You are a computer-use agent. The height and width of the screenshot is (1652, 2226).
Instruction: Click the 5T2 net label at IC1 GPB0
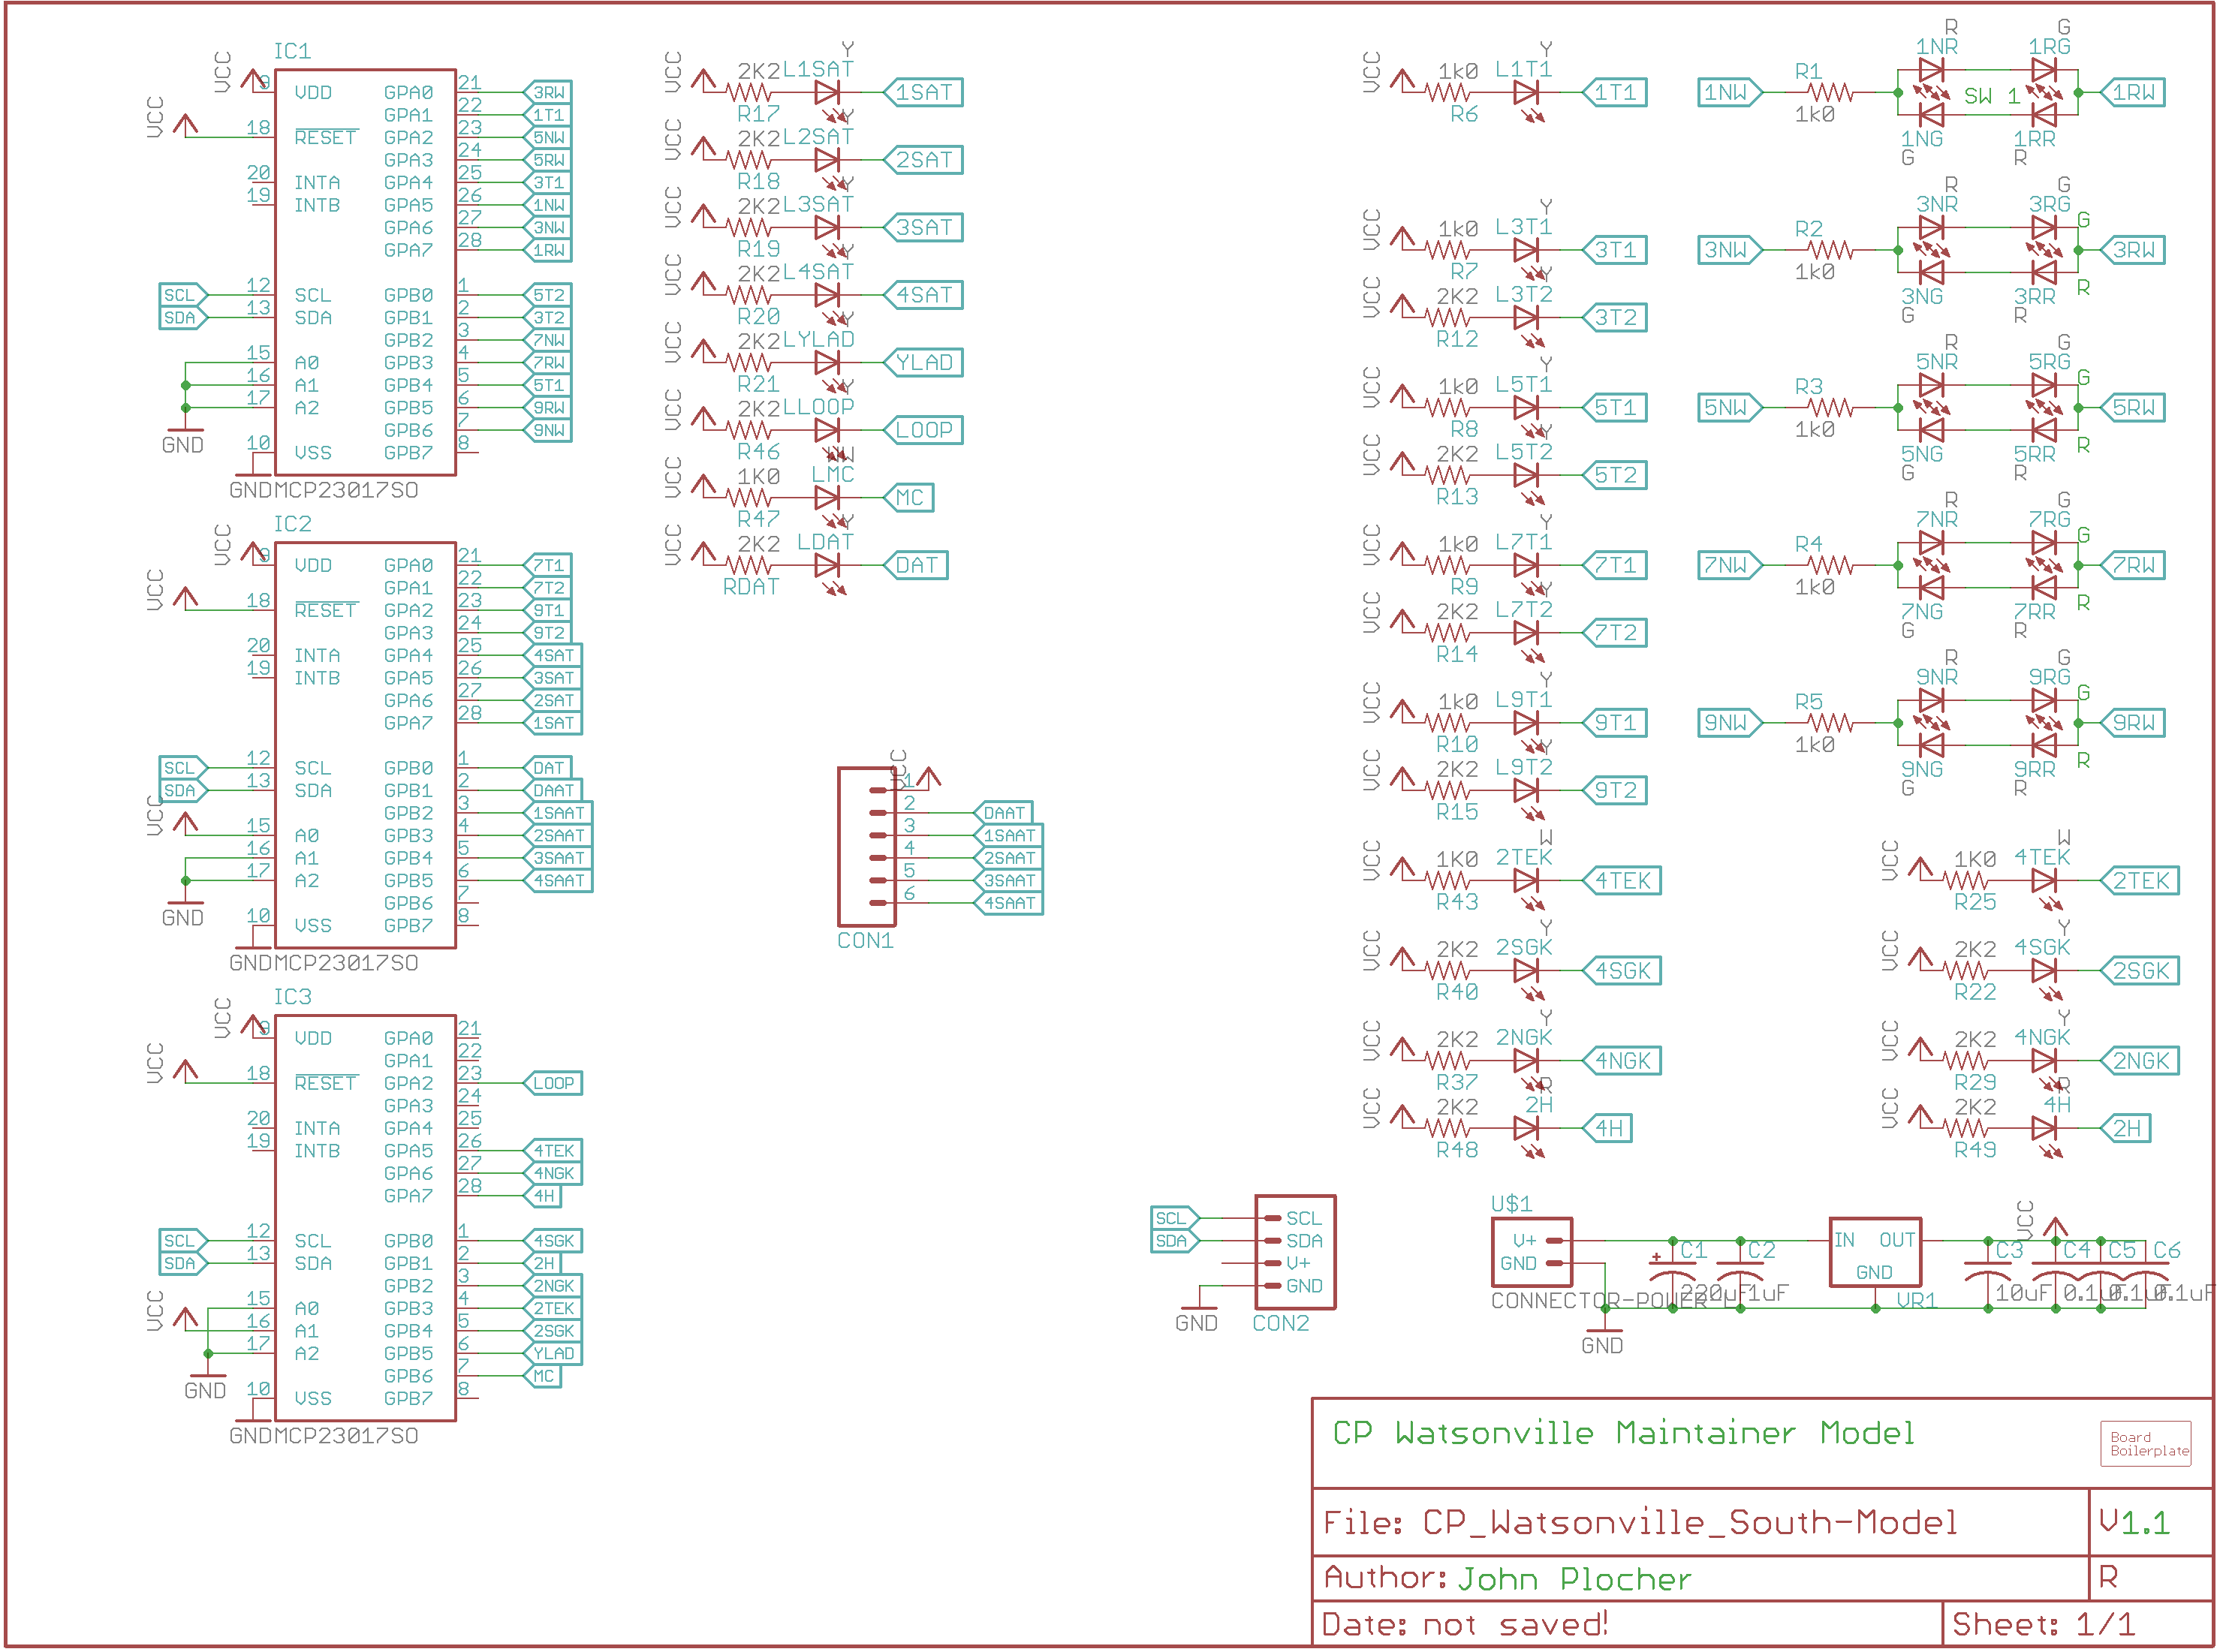tap(548, 296)
